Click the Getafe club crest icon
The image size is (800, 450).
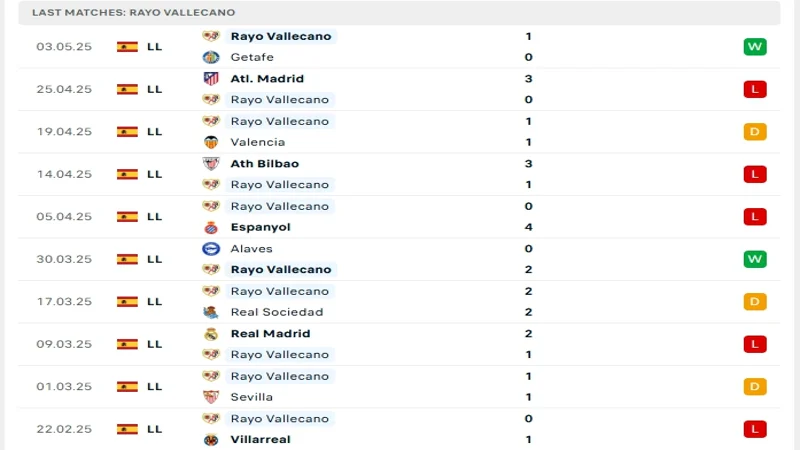point(211,57)
